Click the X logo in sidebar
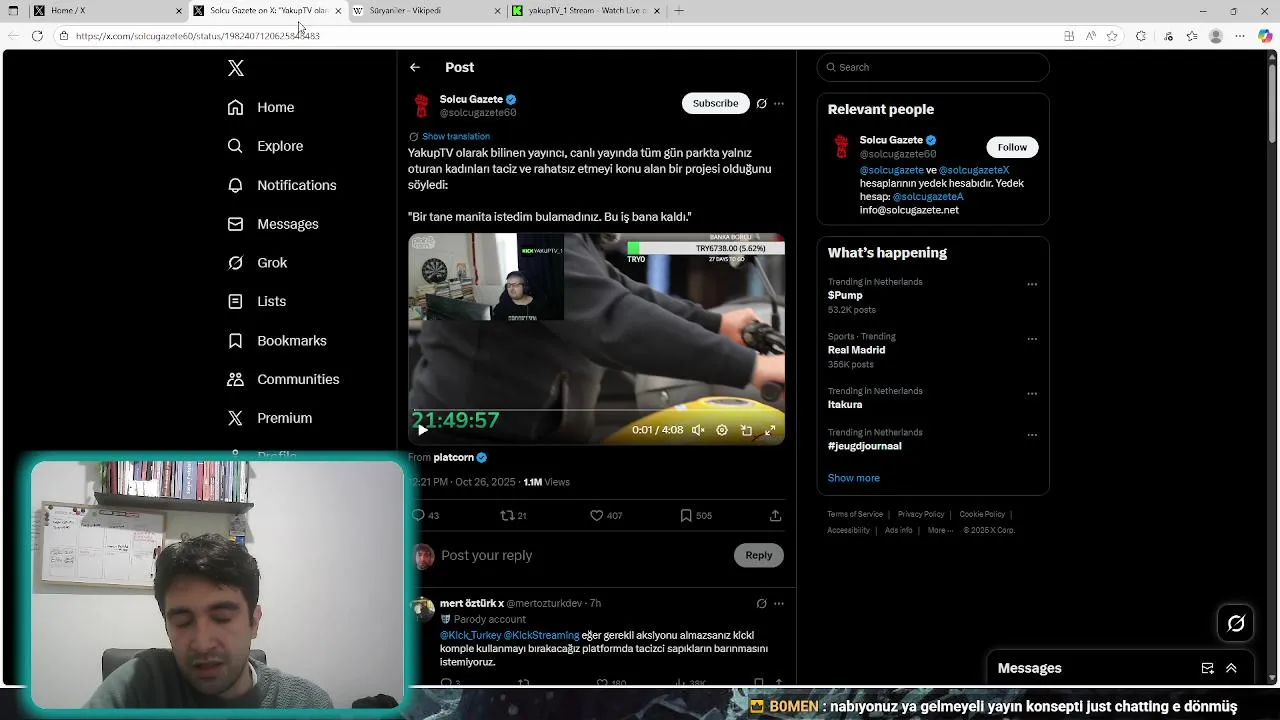The image size is (1280, 720). 236,68
